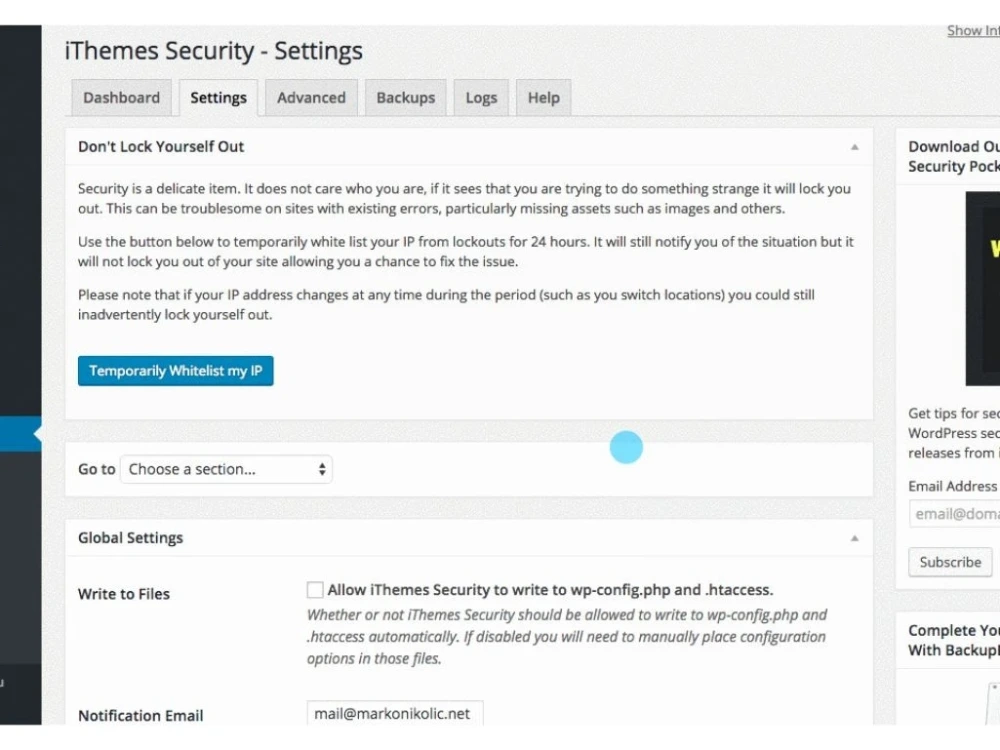This screenshot has width=1000, height=750.
Task: Collapse the Don't Lock Yourself Out panel arrow
Action: tap(854, 147)
